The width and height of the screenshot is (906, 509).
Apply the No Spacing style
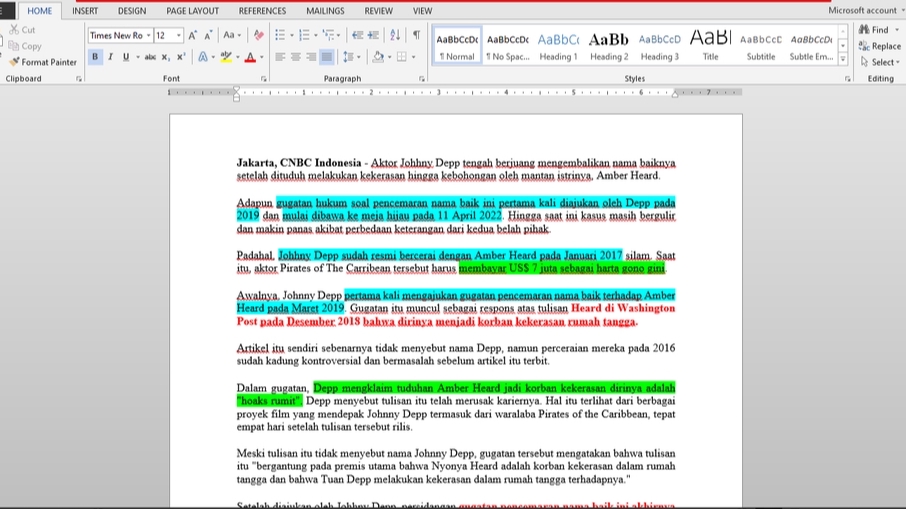[x=507, y=46]
